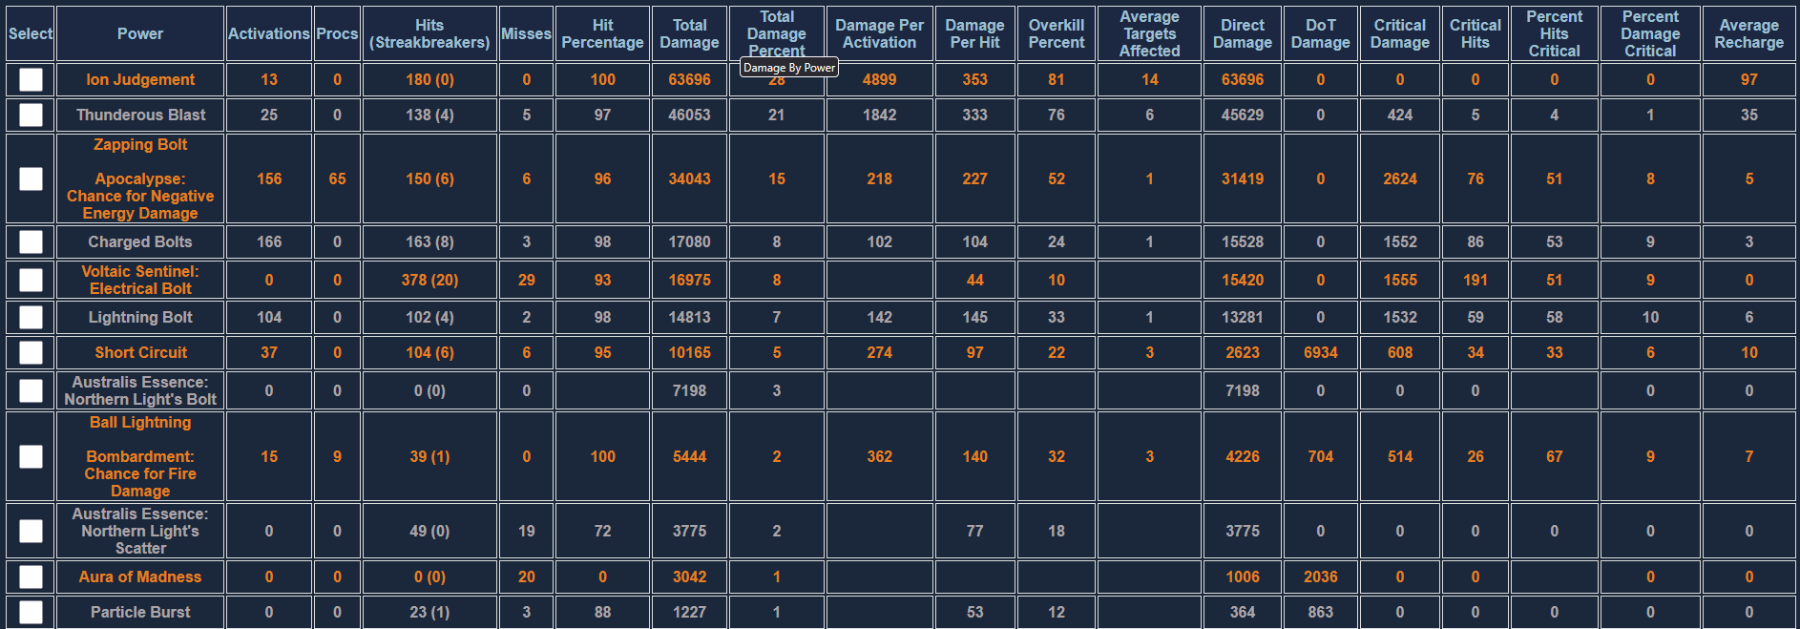
Task: Click the Thunderous Blast power name
Action: (x=140, y=115)
